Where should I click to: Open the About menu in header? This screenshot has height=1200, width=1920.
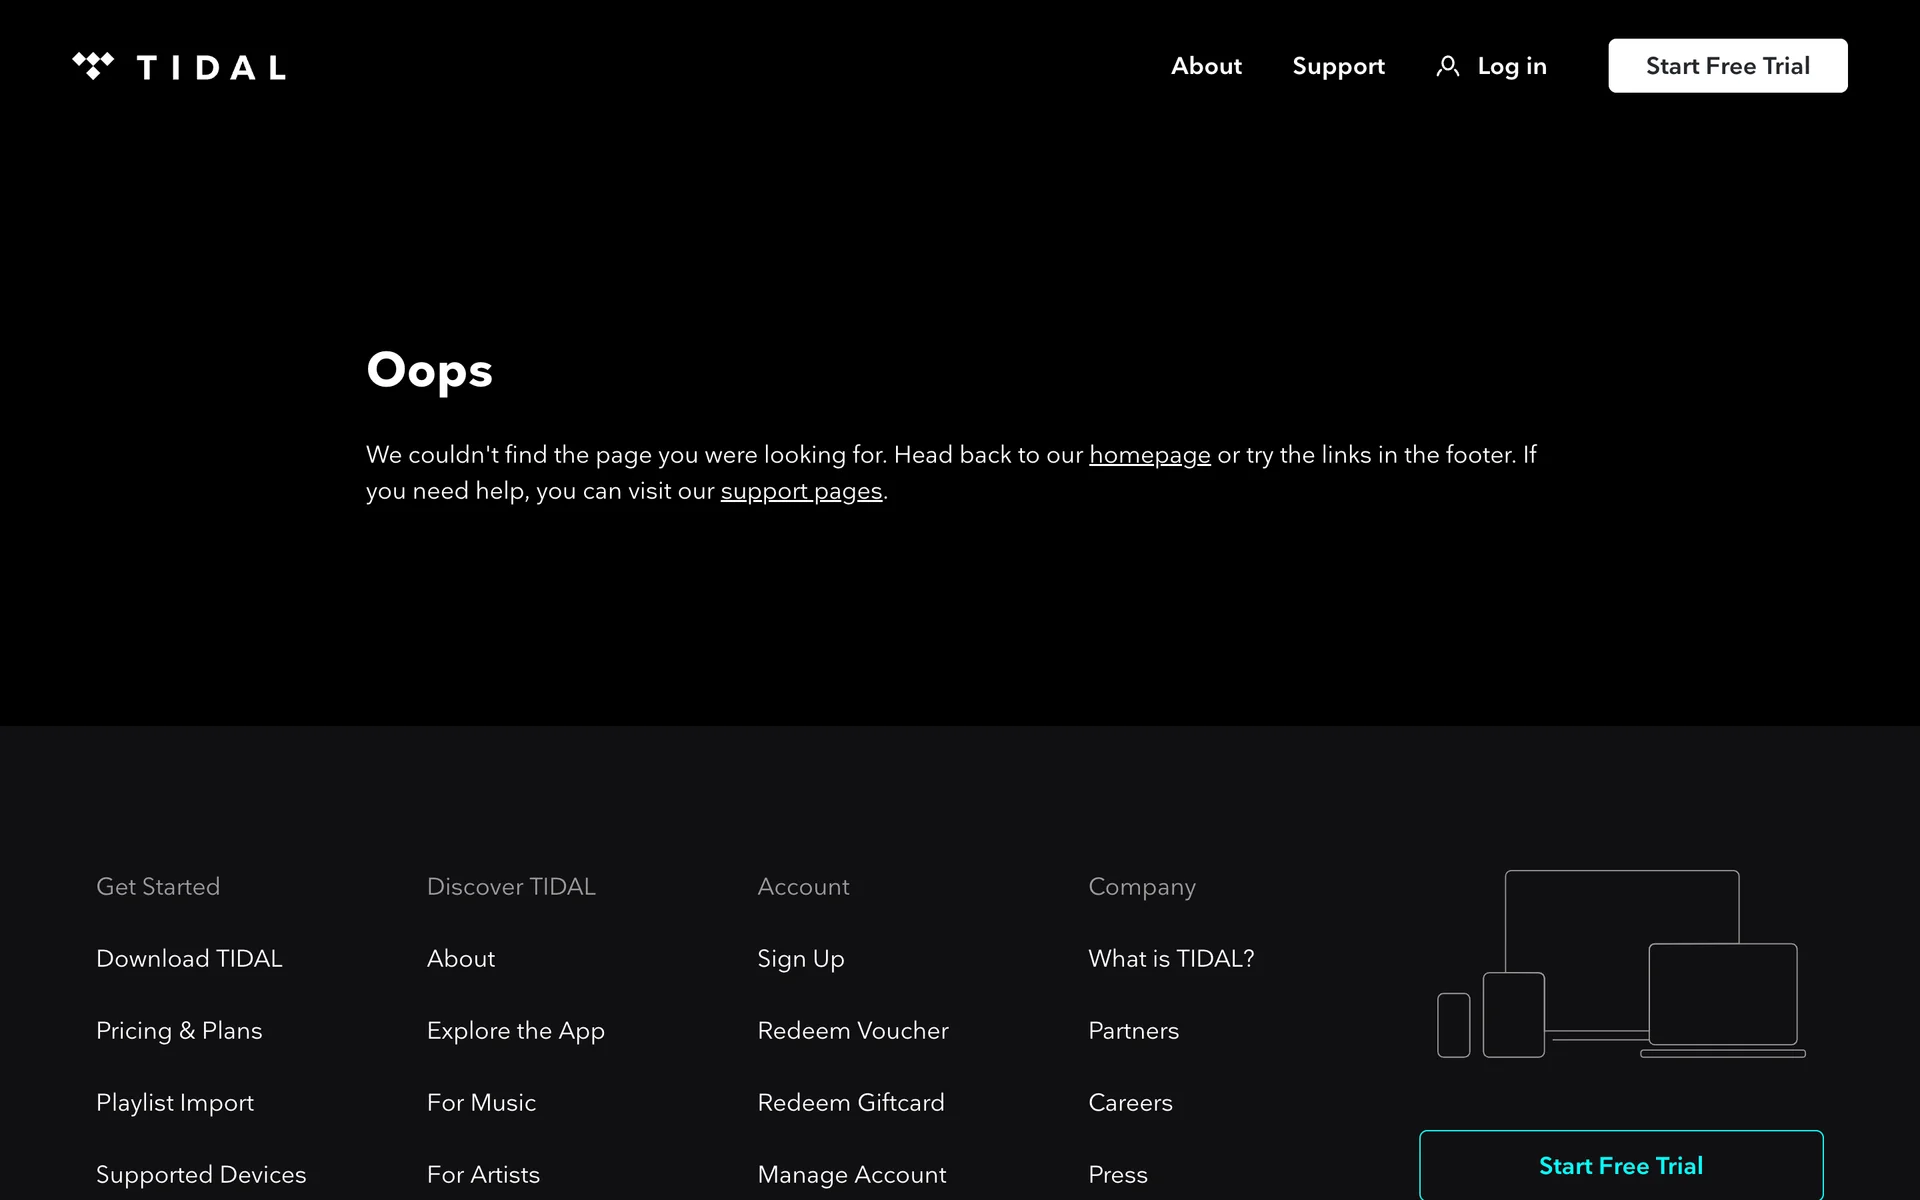click(x=1206, y=66)
